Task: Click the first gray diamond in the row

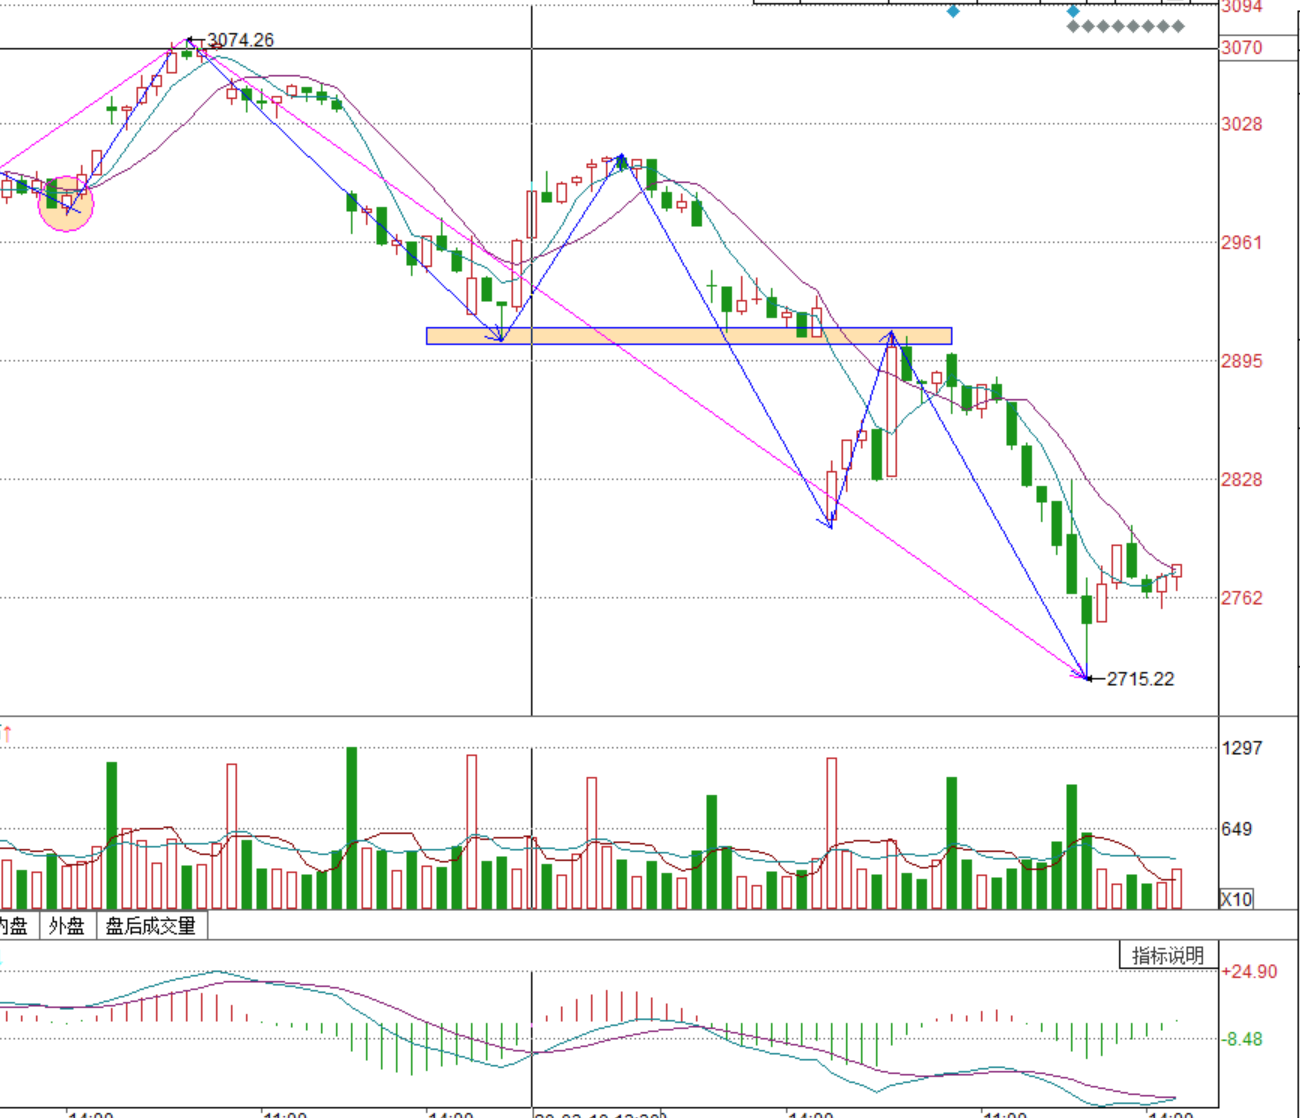Action: pyautogui.click(x=1073, y=27)
